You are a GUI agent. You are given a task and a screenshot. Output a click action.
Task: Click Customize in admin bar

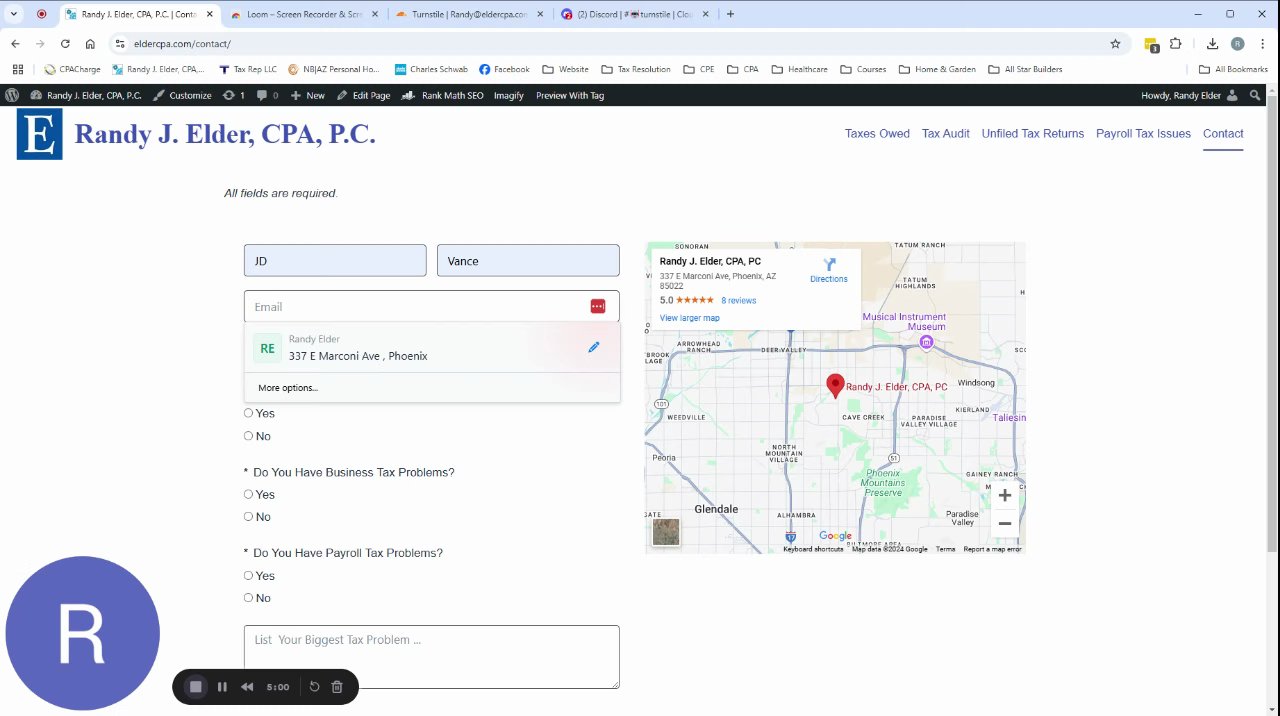(182, 95)
